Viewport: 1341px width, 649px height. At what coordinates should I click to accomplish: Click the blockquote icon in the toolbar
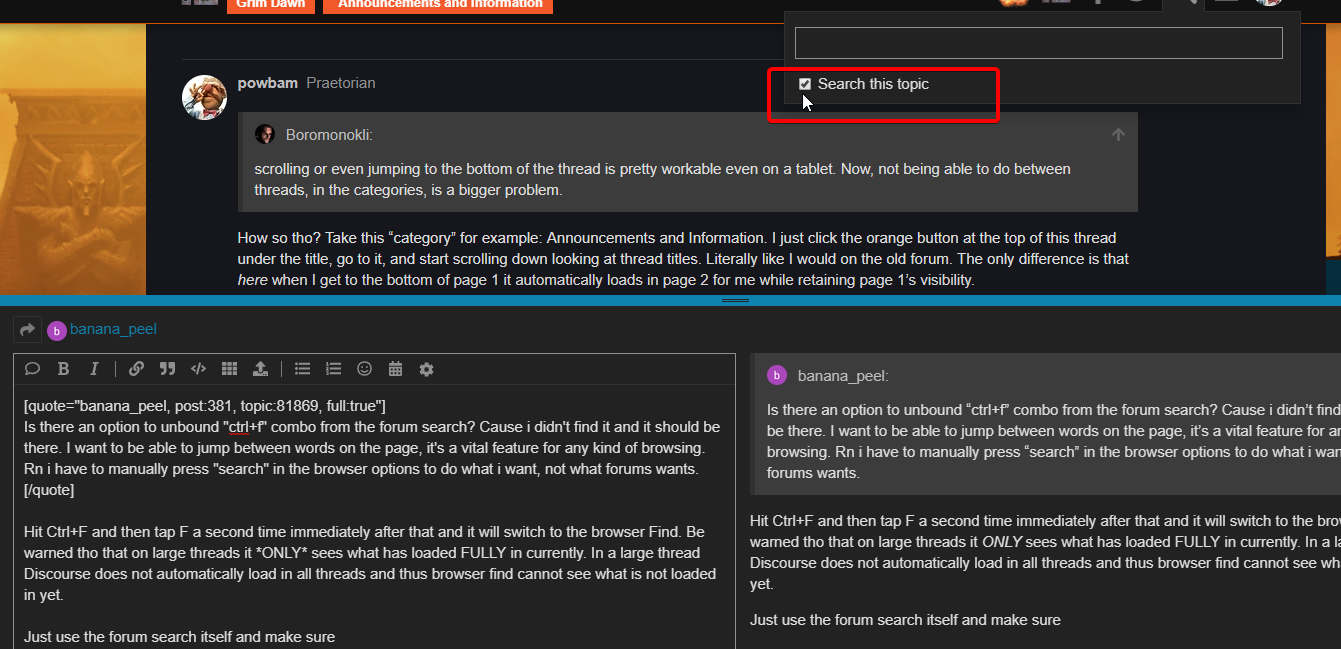coord(167,369)
